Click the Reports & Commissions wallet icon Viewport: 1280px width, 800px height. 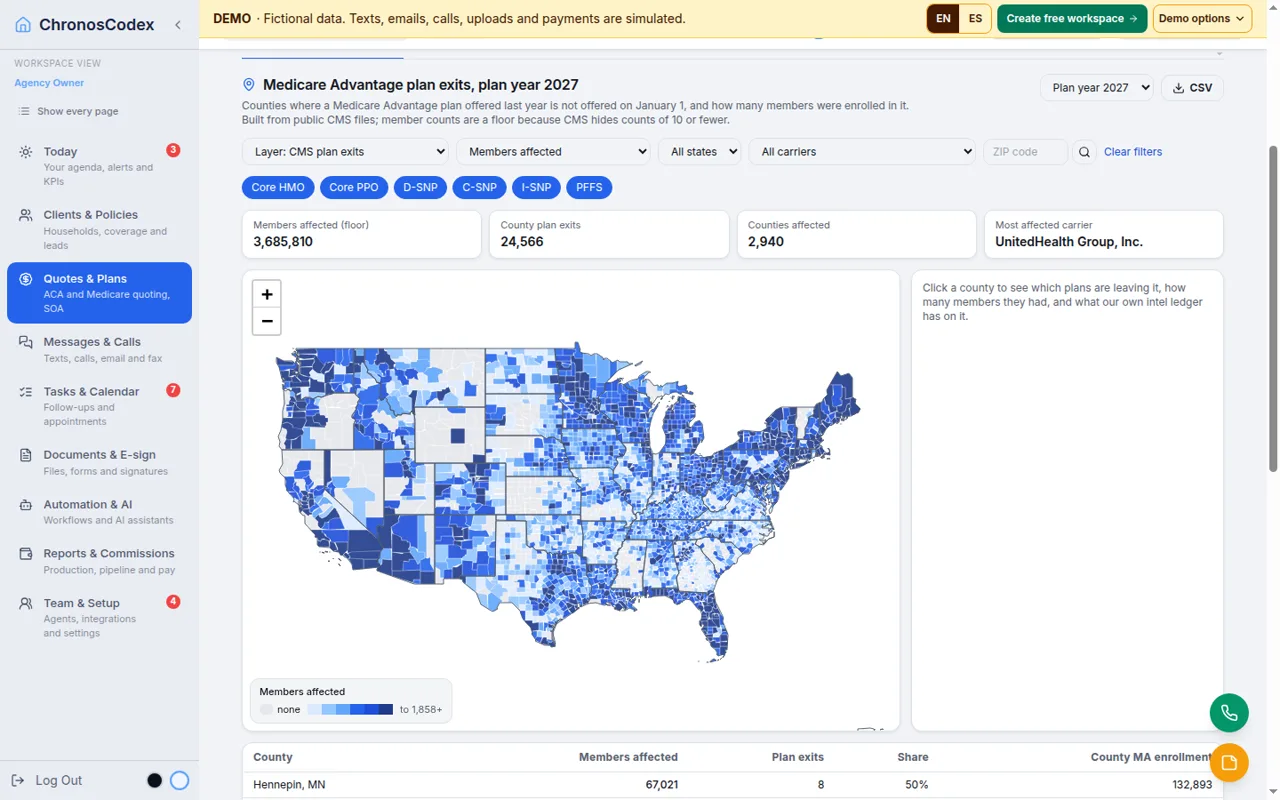coord(25,554)
